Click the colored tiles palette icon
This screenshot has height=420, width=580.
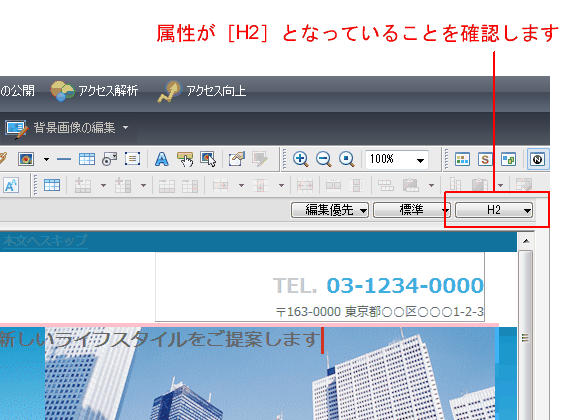coord(462,159)
